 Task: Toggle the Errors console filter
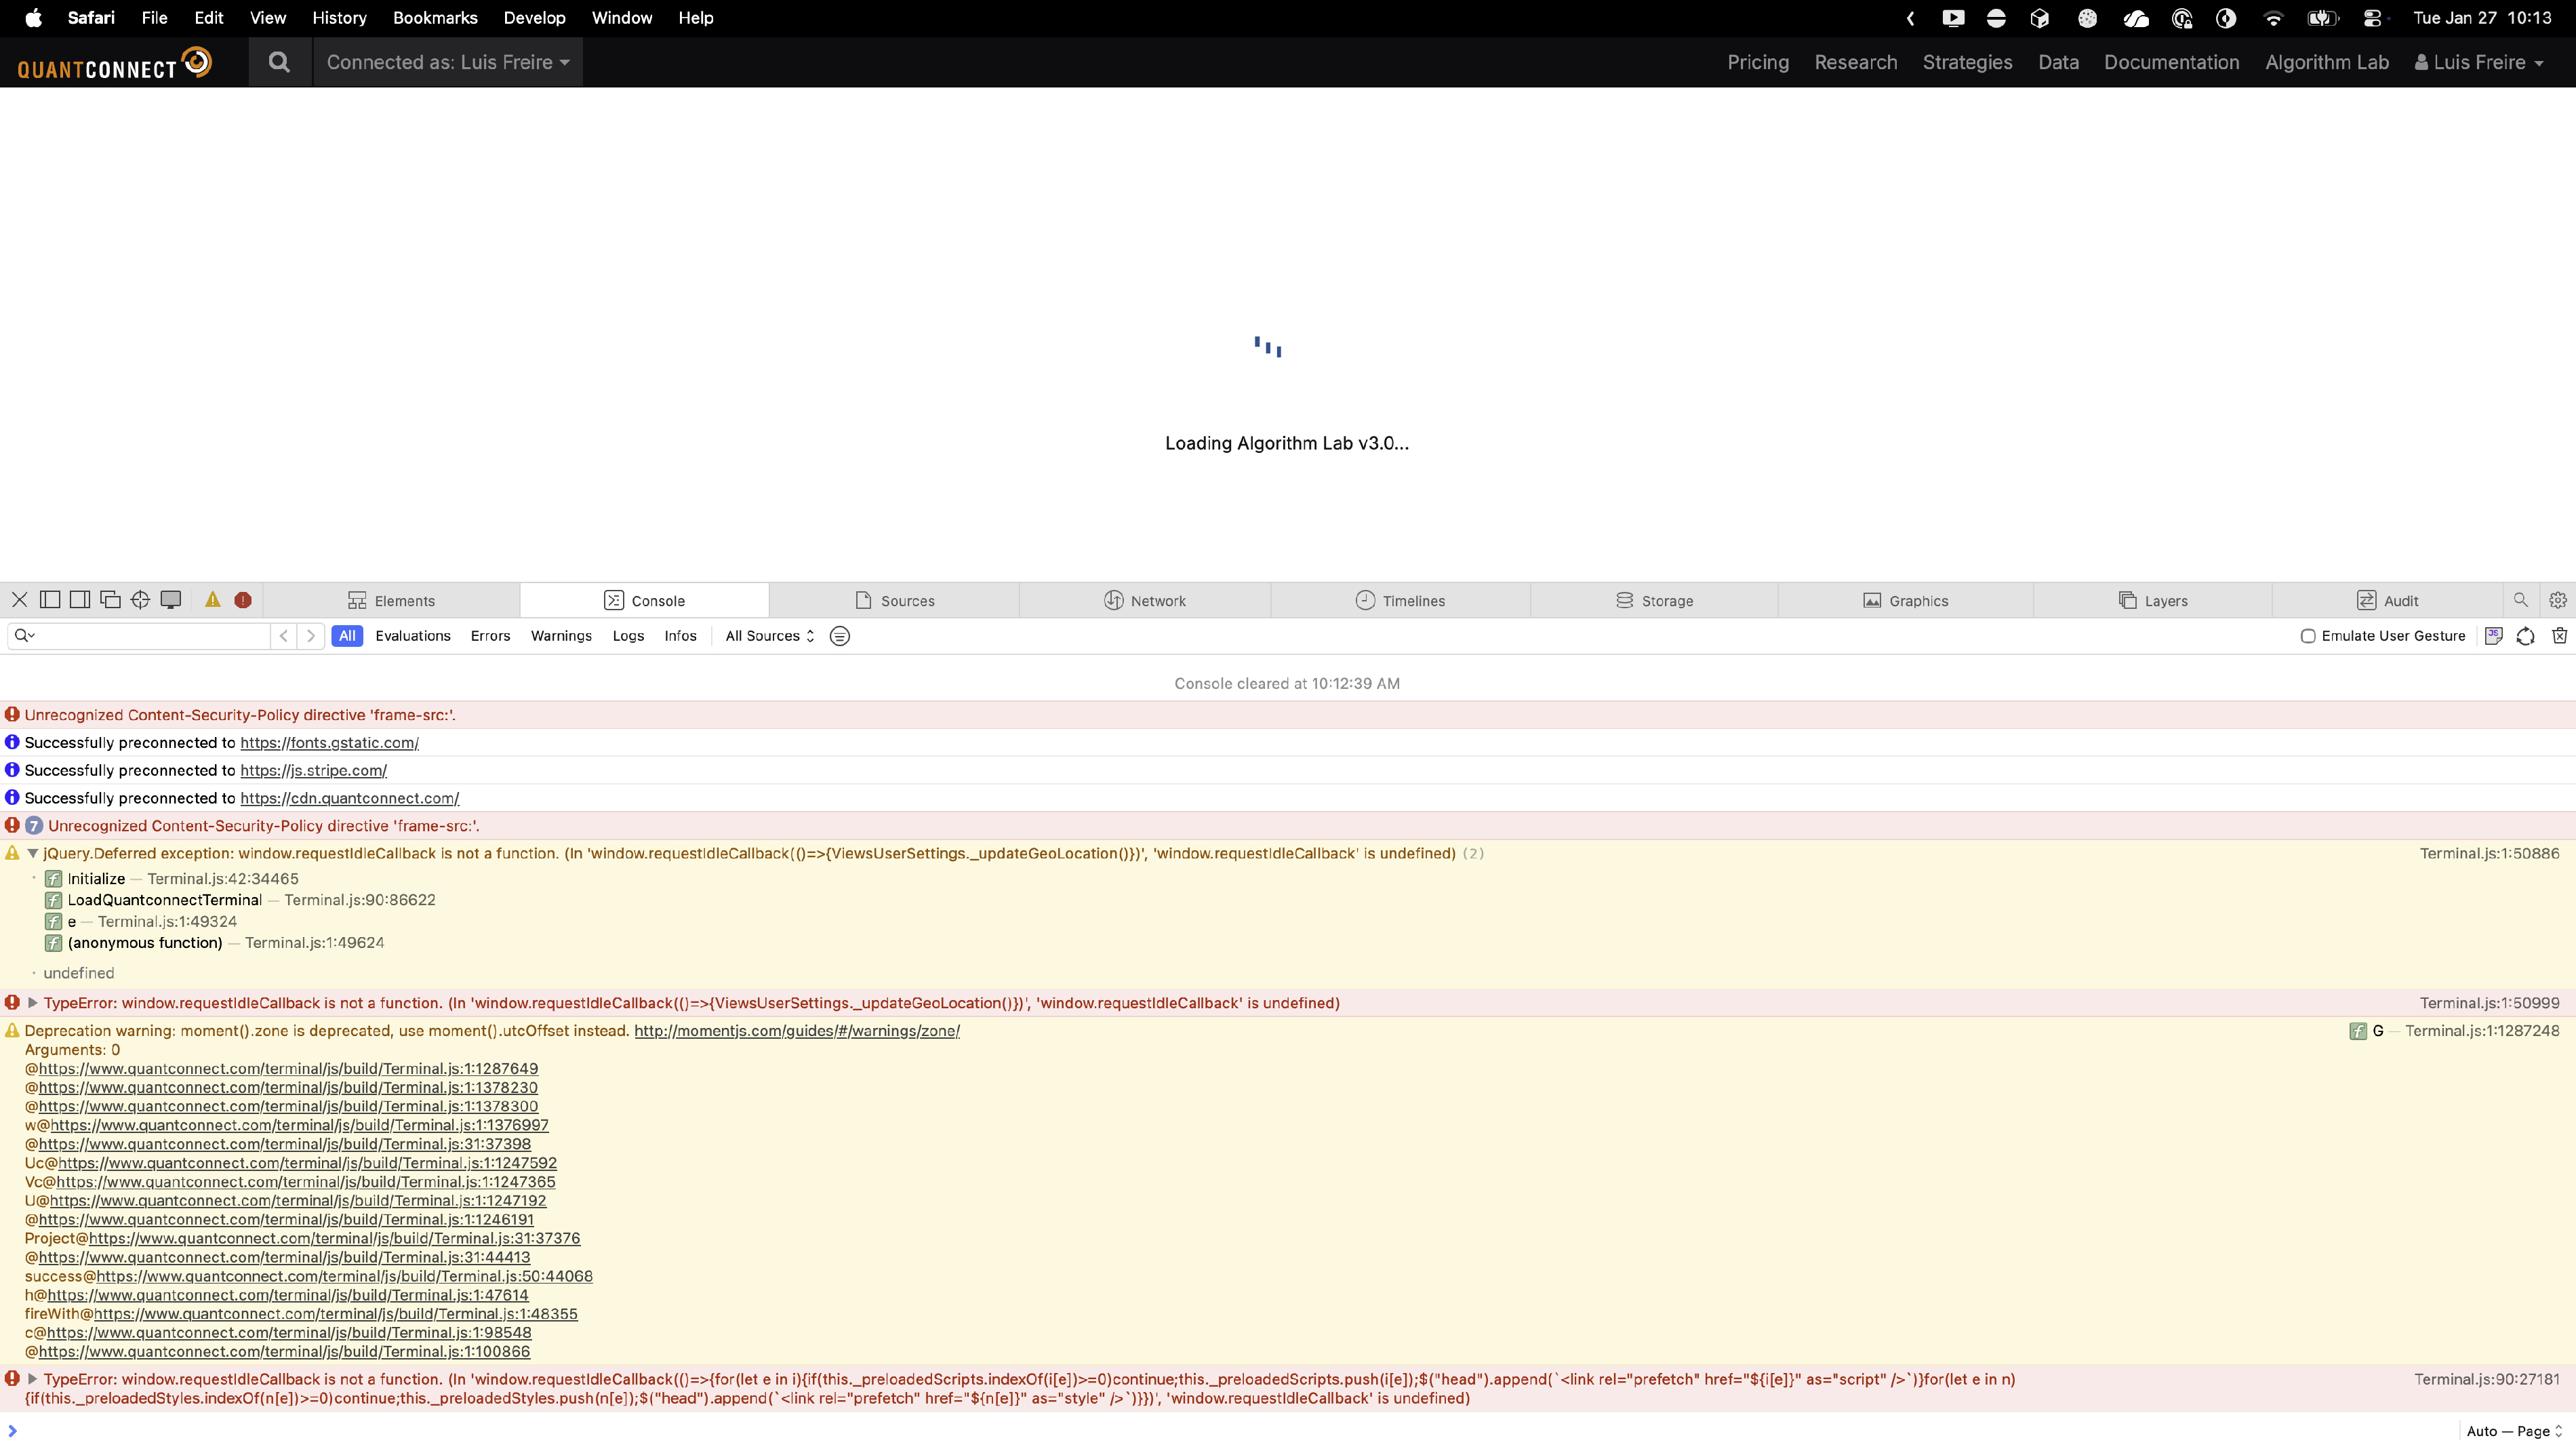click(490, 636)
